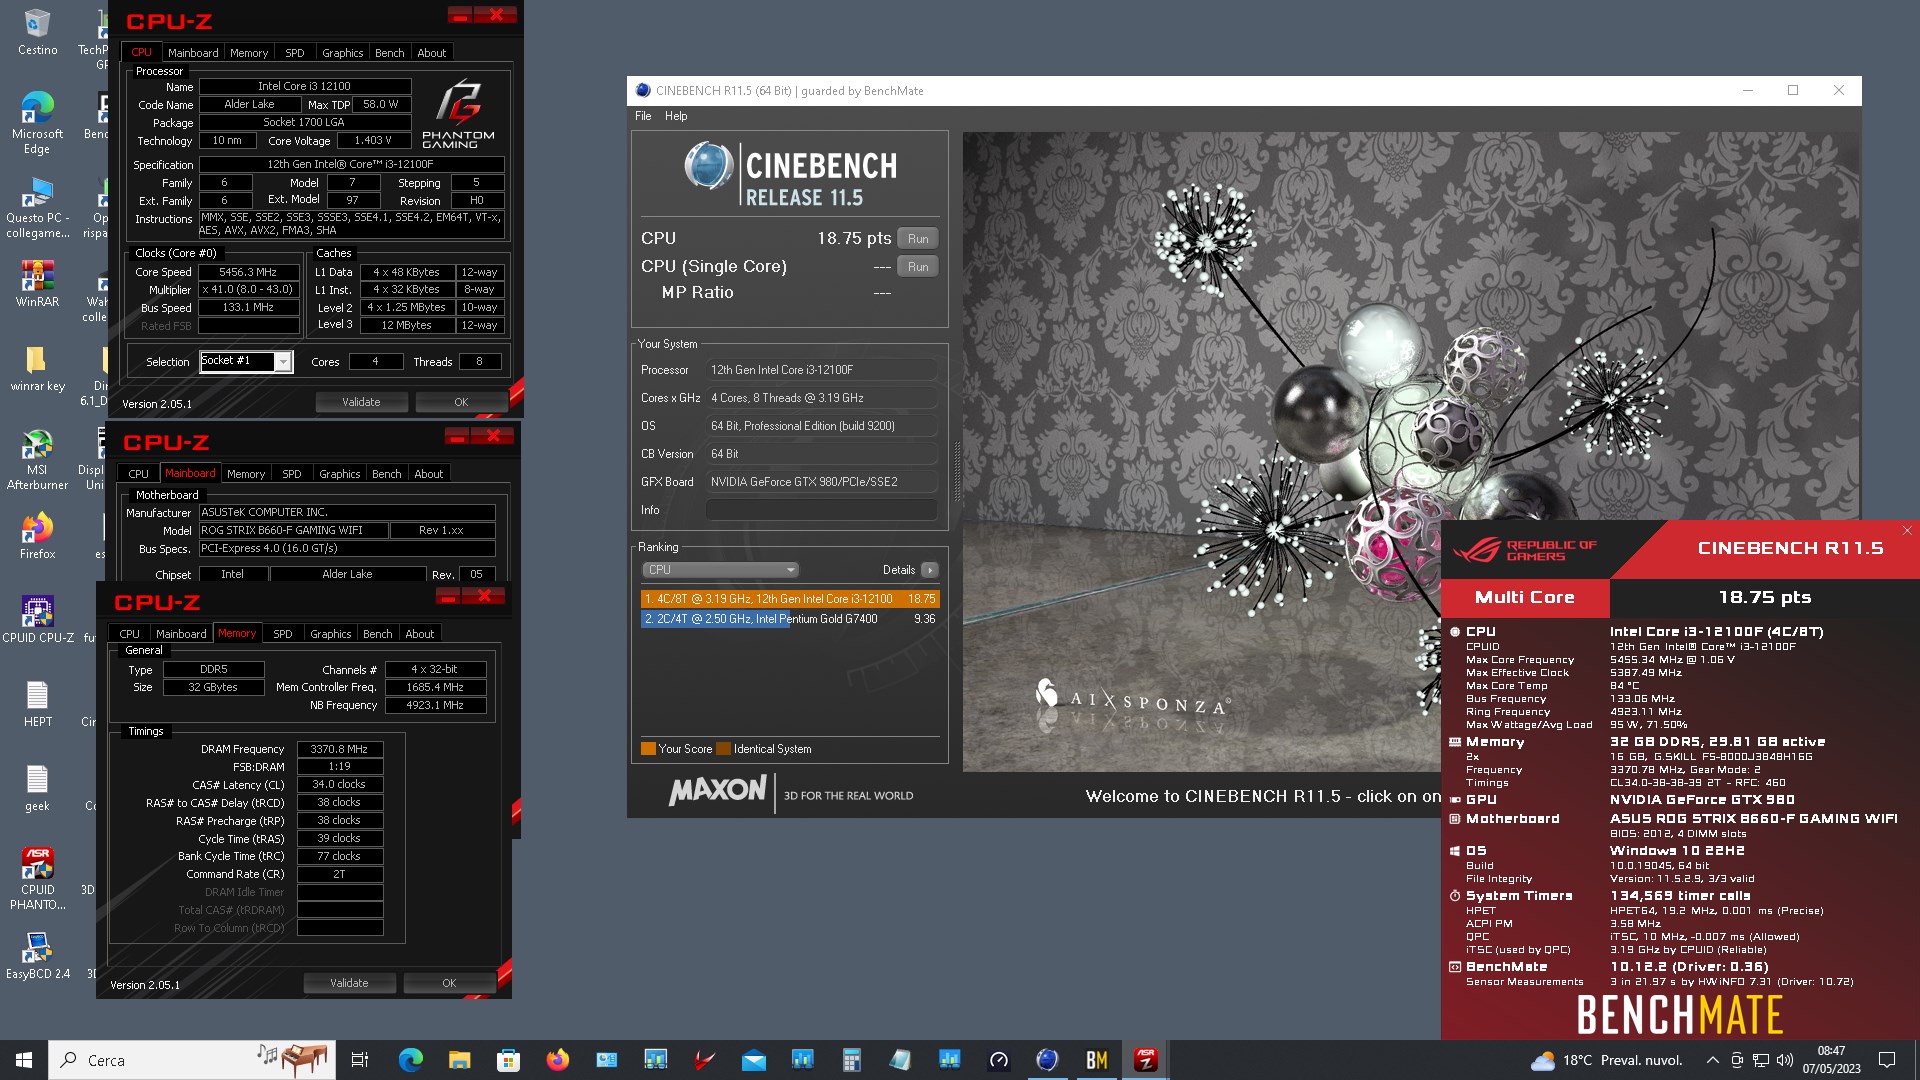Select SPD tab in bottom CPU-Z window
Screen dimensions: 1920x1080
click(x=283, y=634)
